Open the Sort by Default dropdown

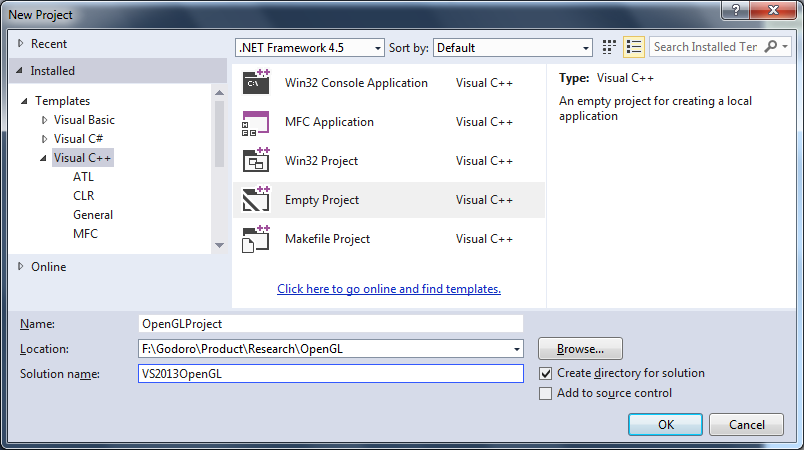click(513, 48)
